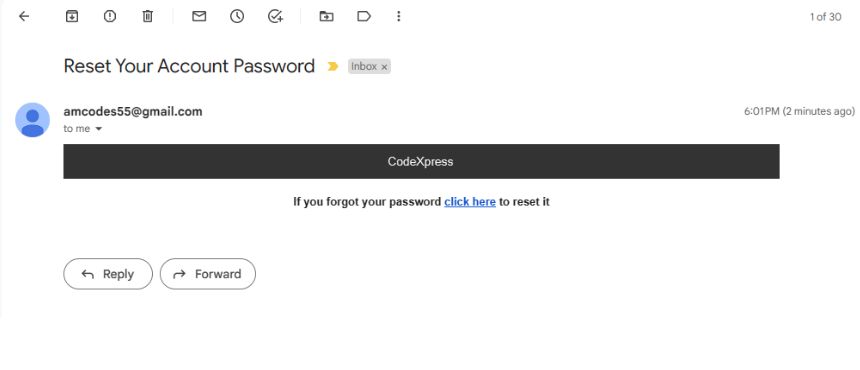Click the Reply button

pyautogui.click(x=108, y=274)
